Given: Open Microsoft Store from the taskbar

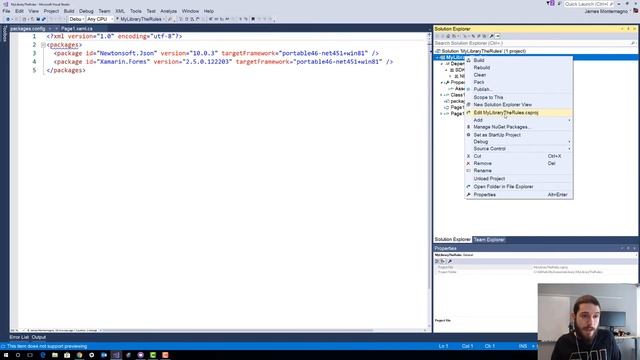Looking at the screenshot, I should pos(67,355).
